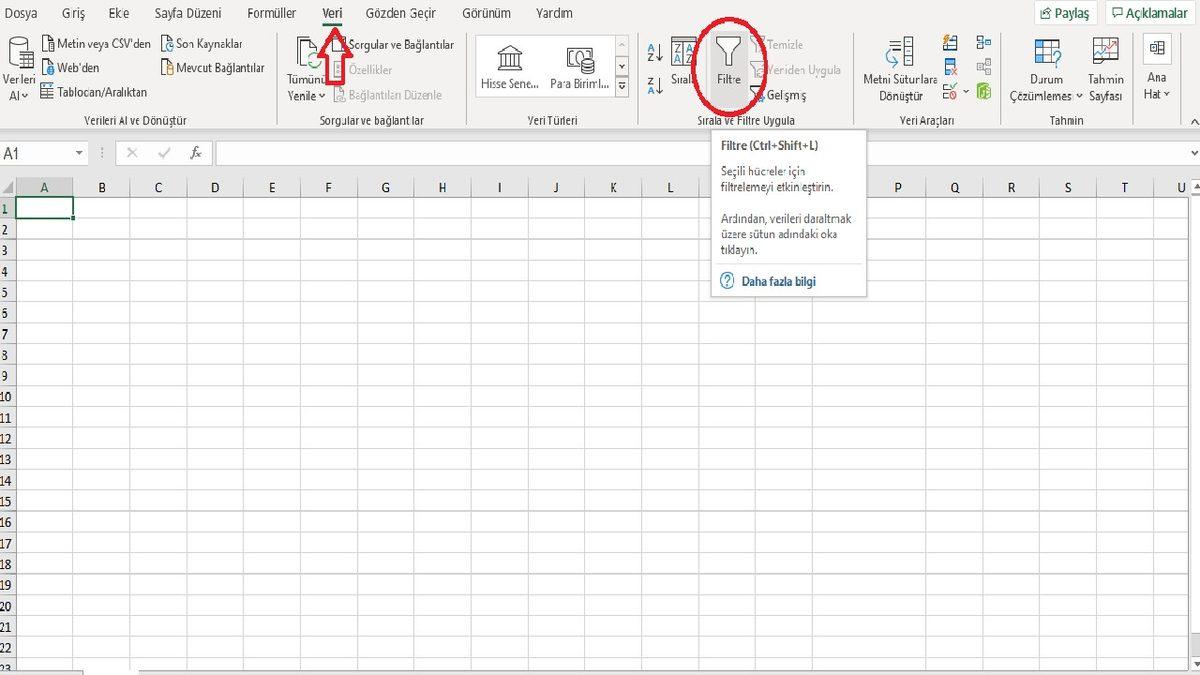Screen dimensions: 1200x675
Task: Click the Daha fazla bilgi link
Action: [778, 281]
